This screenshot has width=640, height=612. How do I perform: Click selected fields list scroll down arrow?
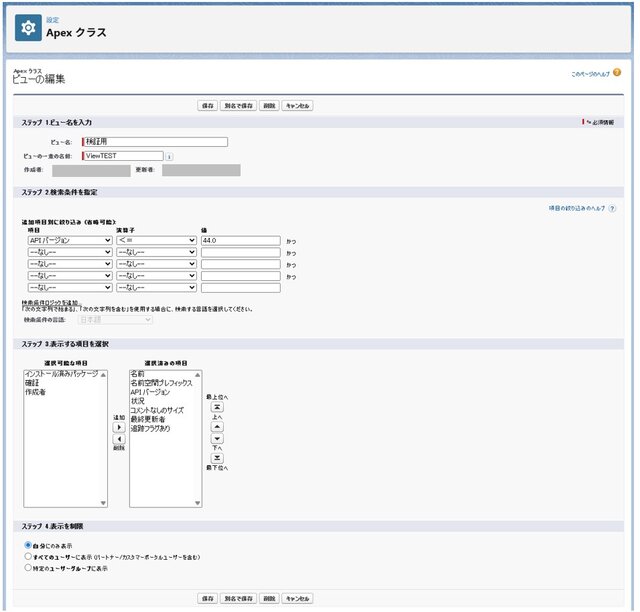click(198, 503)
